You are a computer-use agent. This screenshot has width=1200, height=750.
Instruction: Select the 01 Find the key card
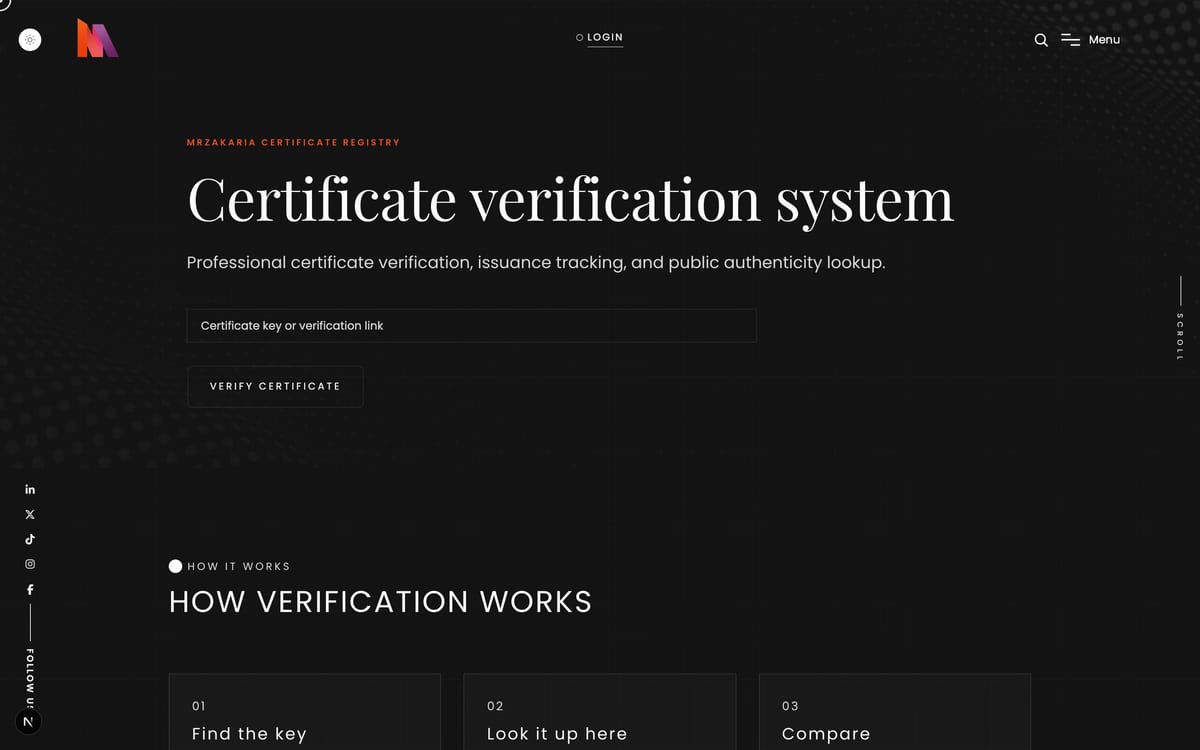click(x=305, y=712)
